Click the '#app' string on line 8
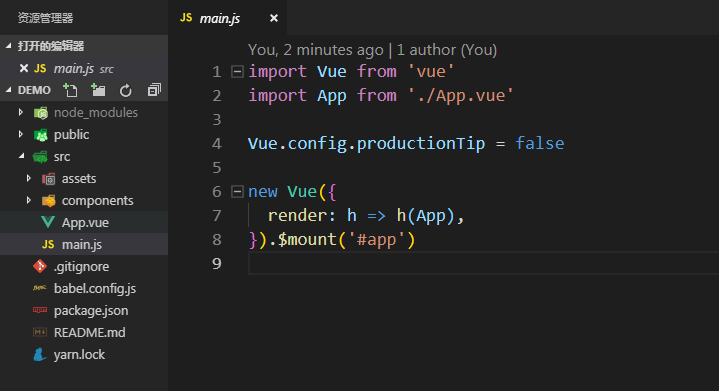 [376, 240]
